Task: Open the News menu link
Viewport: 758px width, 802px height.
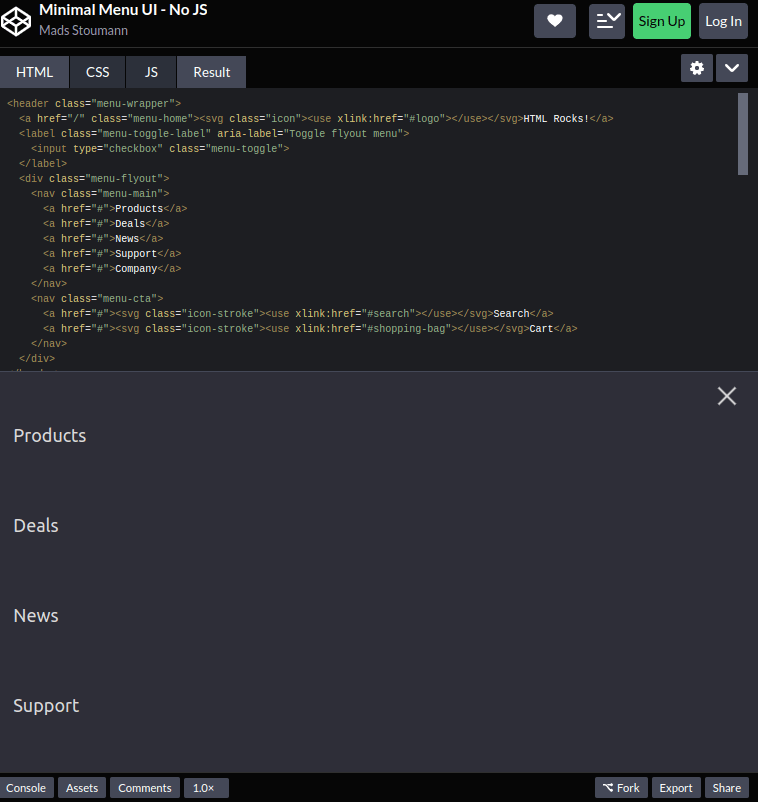Action: 36,616
